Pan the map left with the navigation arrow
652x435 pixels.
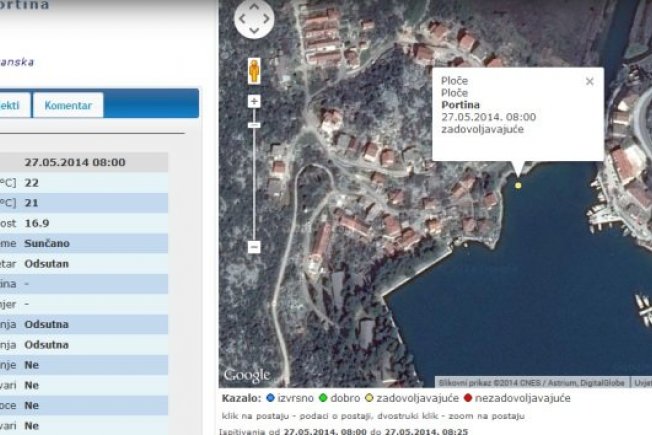241,19
